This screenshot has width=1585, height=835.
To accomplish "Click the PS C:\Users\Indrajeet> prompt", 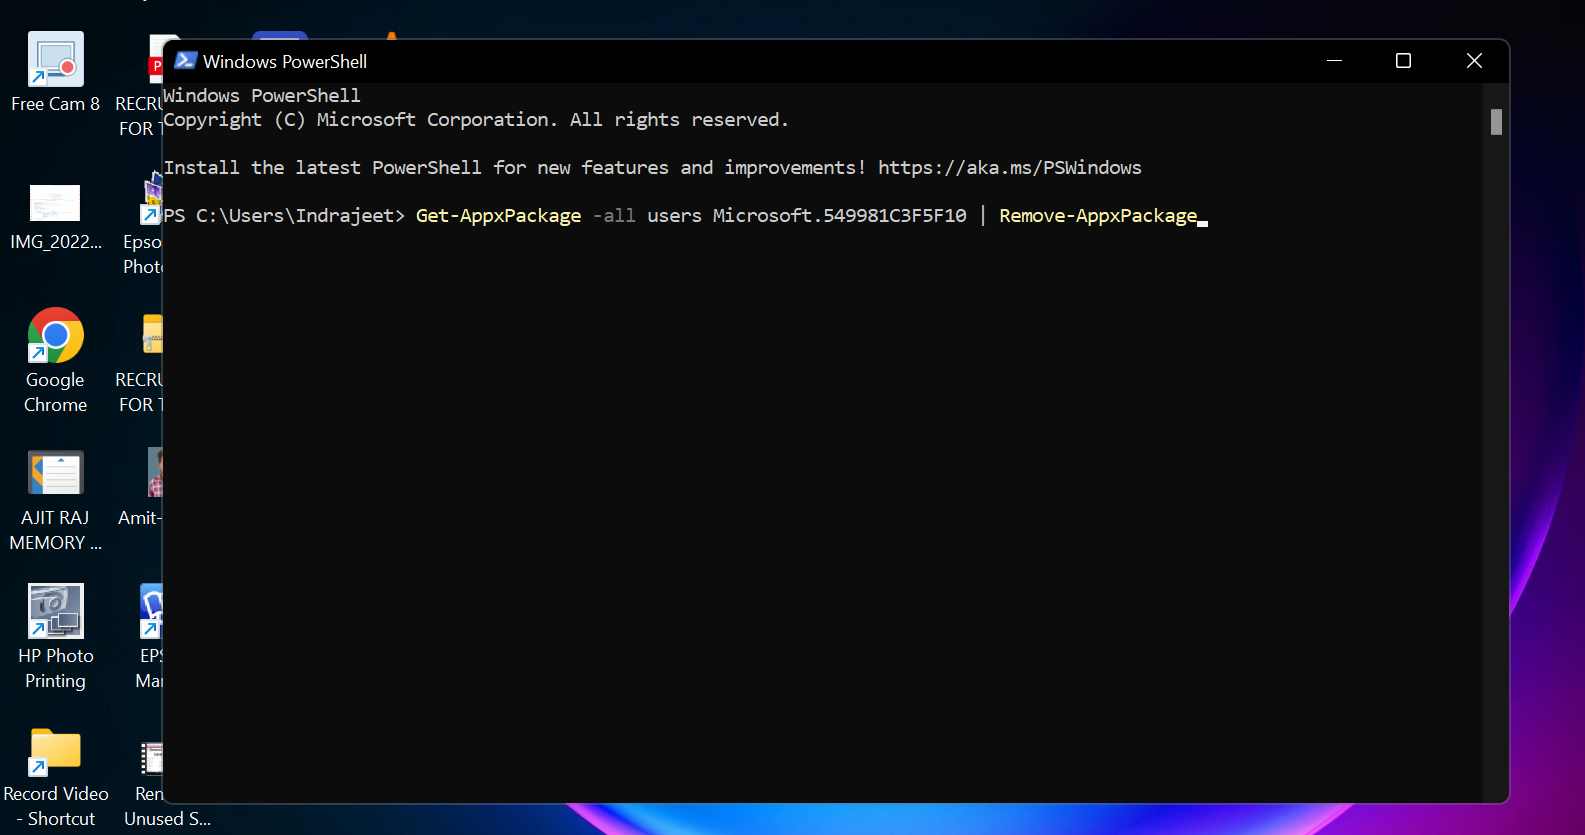I will click(284, 216).
